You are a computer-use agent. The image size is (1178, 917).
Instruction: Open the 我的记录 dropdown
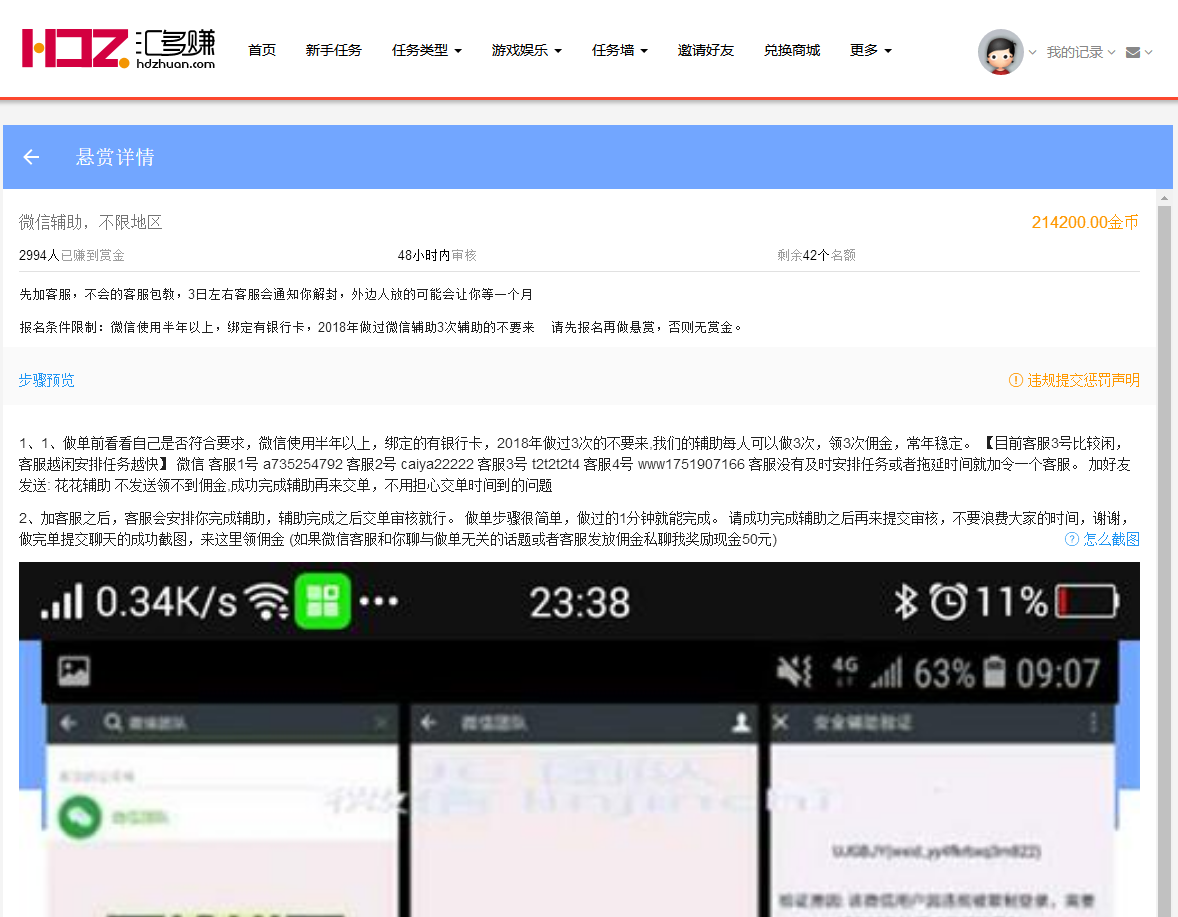click(1080, 53)
